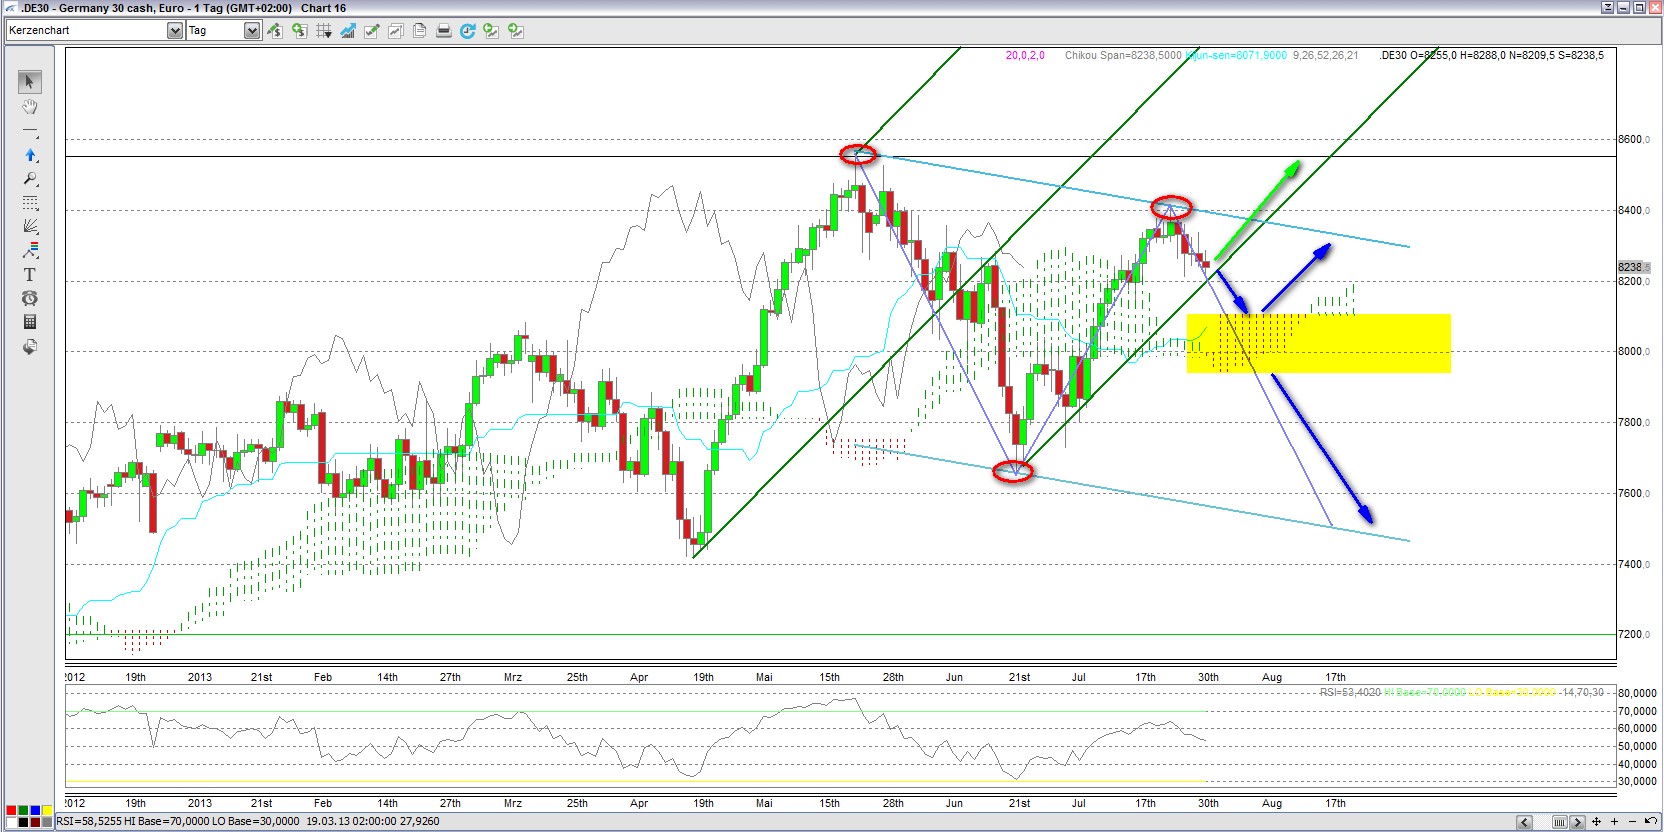Open the calculator tool

[29, 322]
